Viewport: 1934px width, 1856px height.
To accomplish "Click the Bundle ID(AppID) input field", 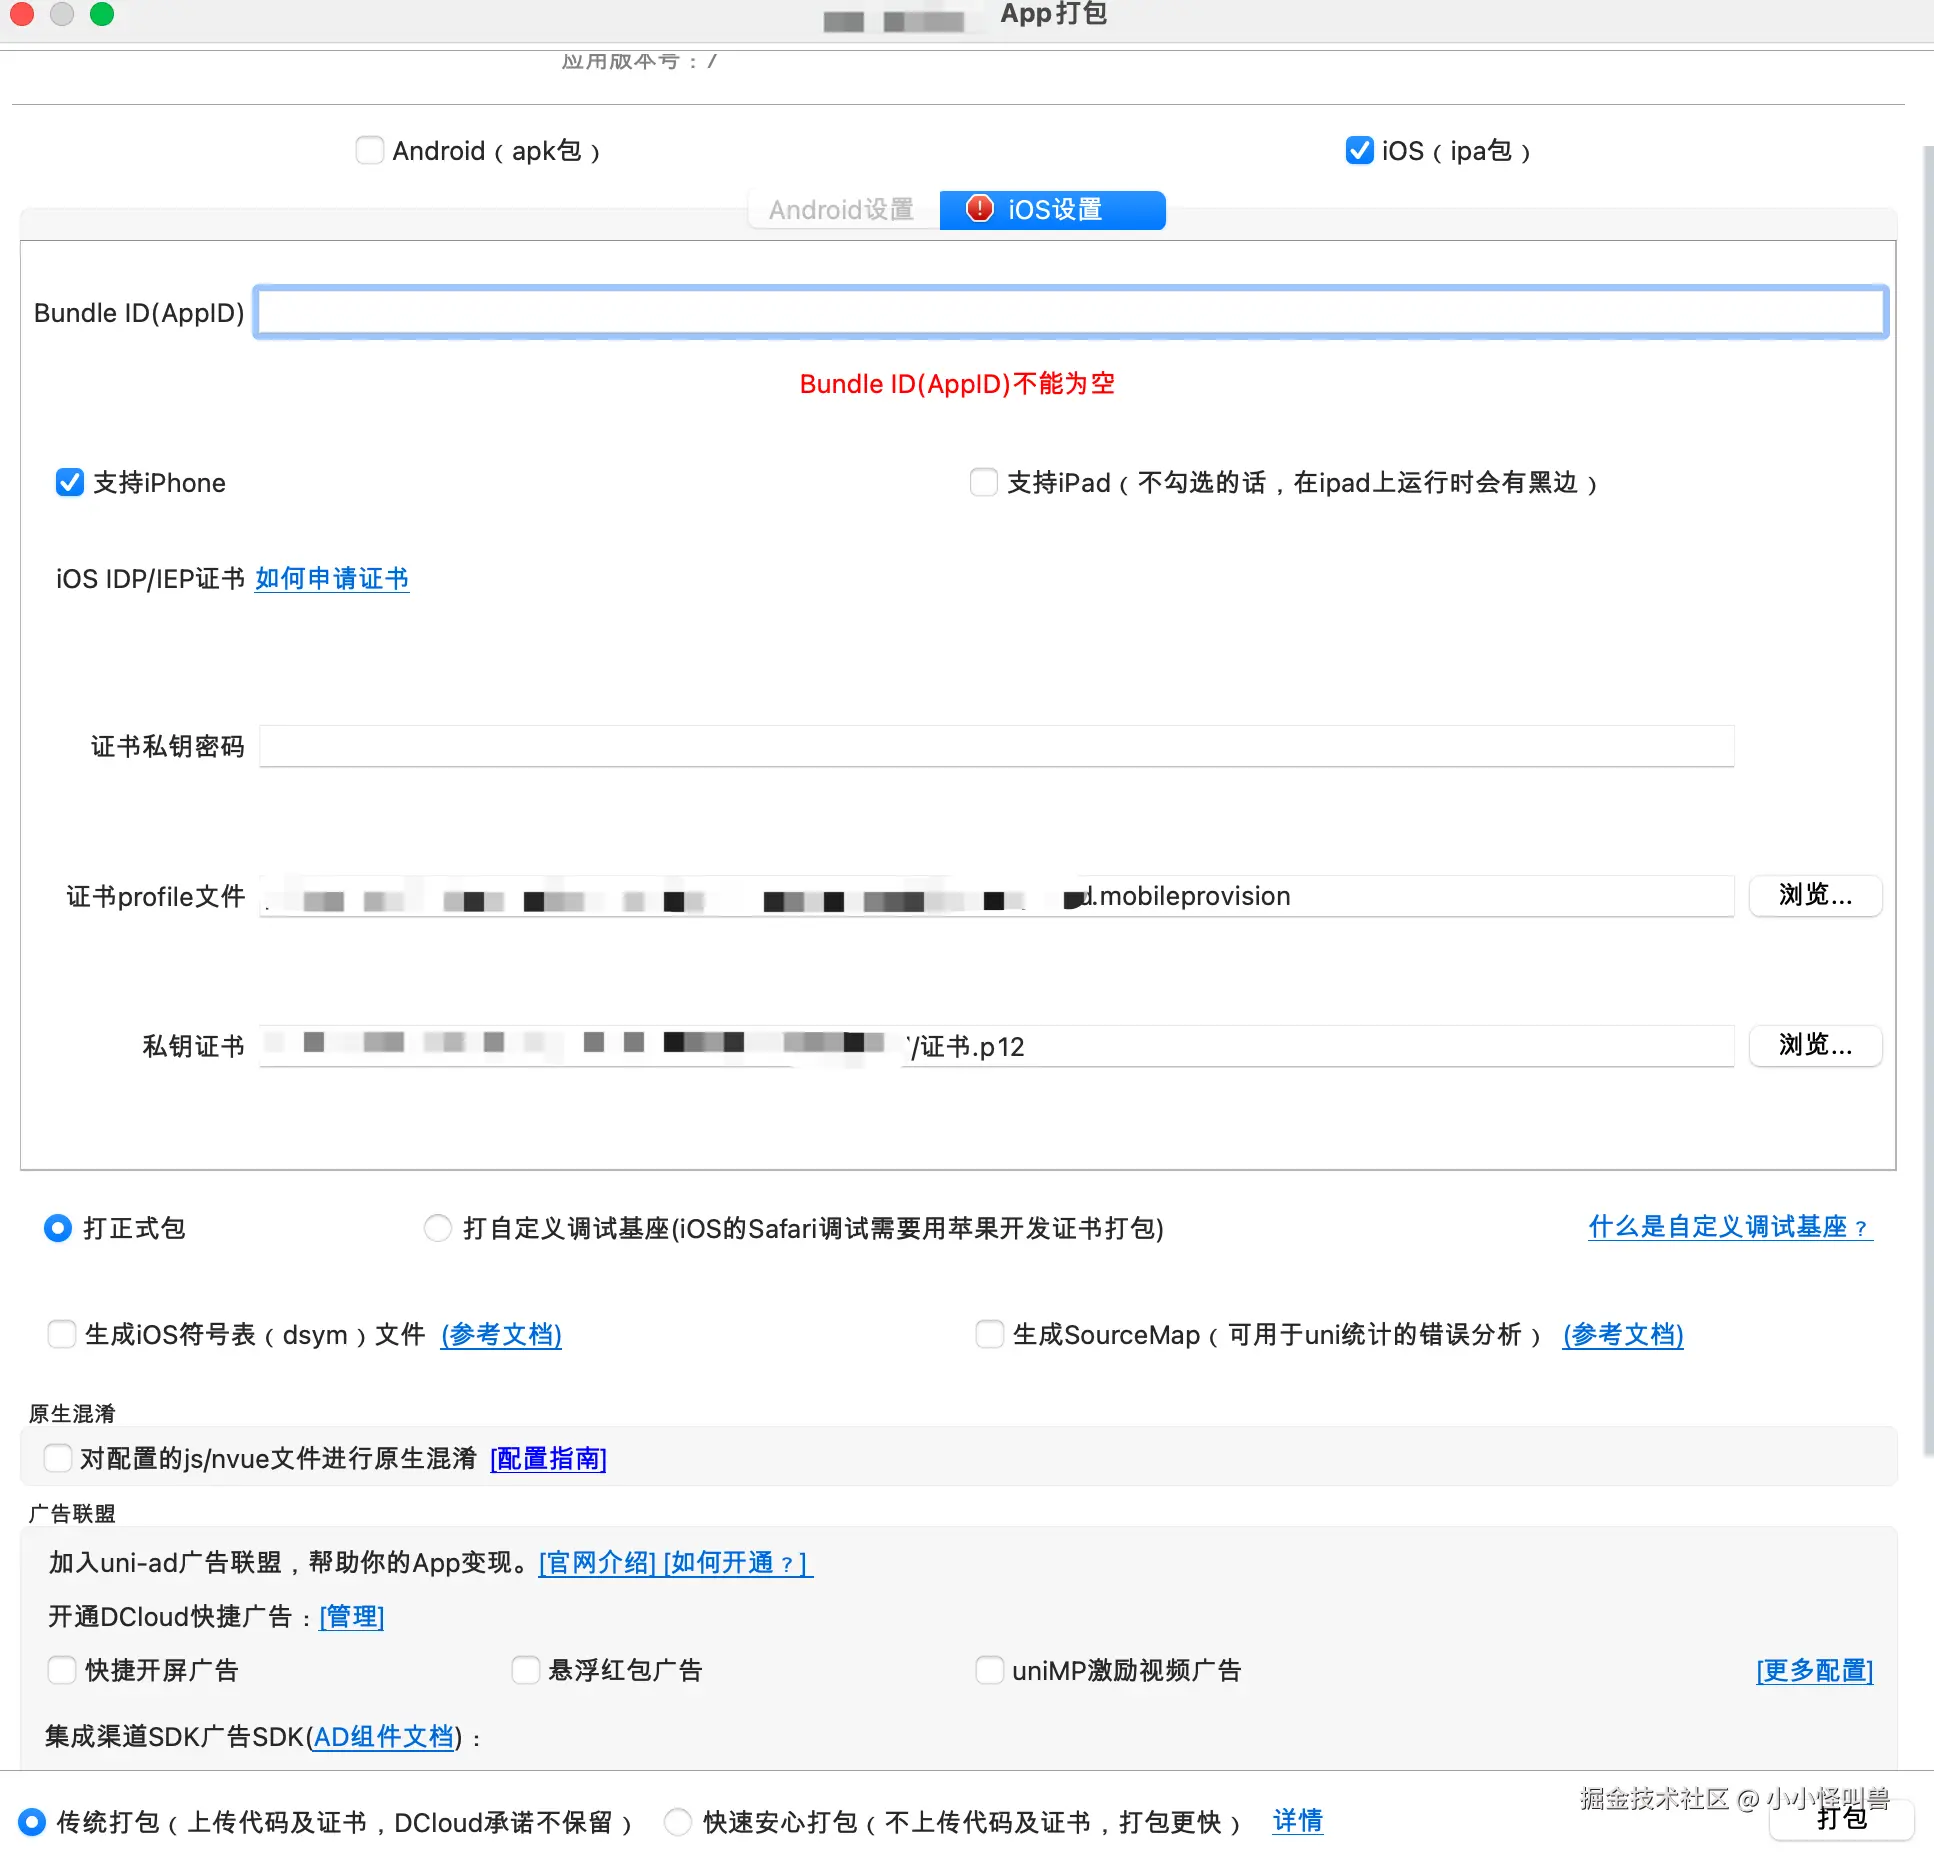I will 1070,313.
